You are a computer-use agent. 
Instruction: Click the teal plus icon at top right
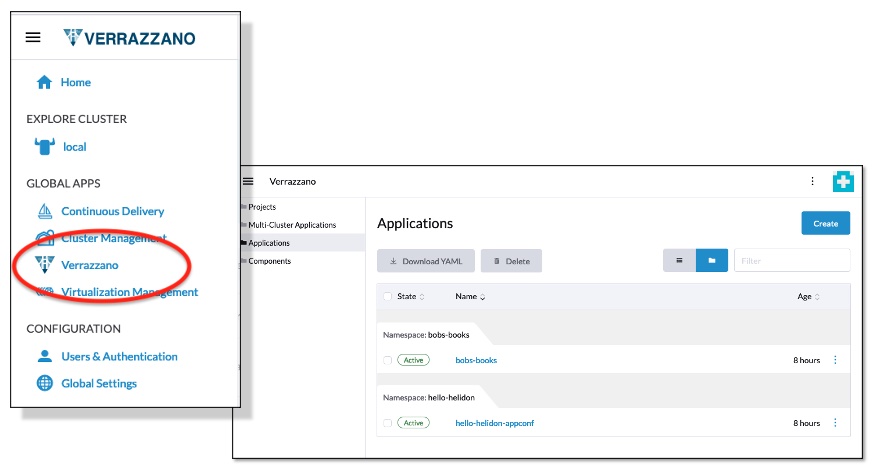pos(843,182)
